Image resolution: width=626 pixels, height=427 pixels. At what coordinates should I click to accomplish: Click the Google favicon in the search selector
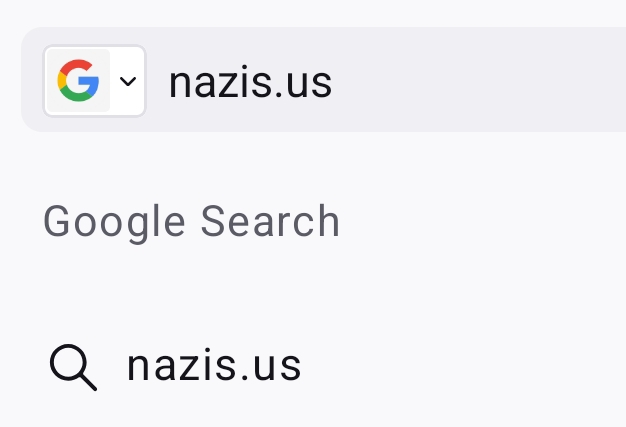[78, 81]
